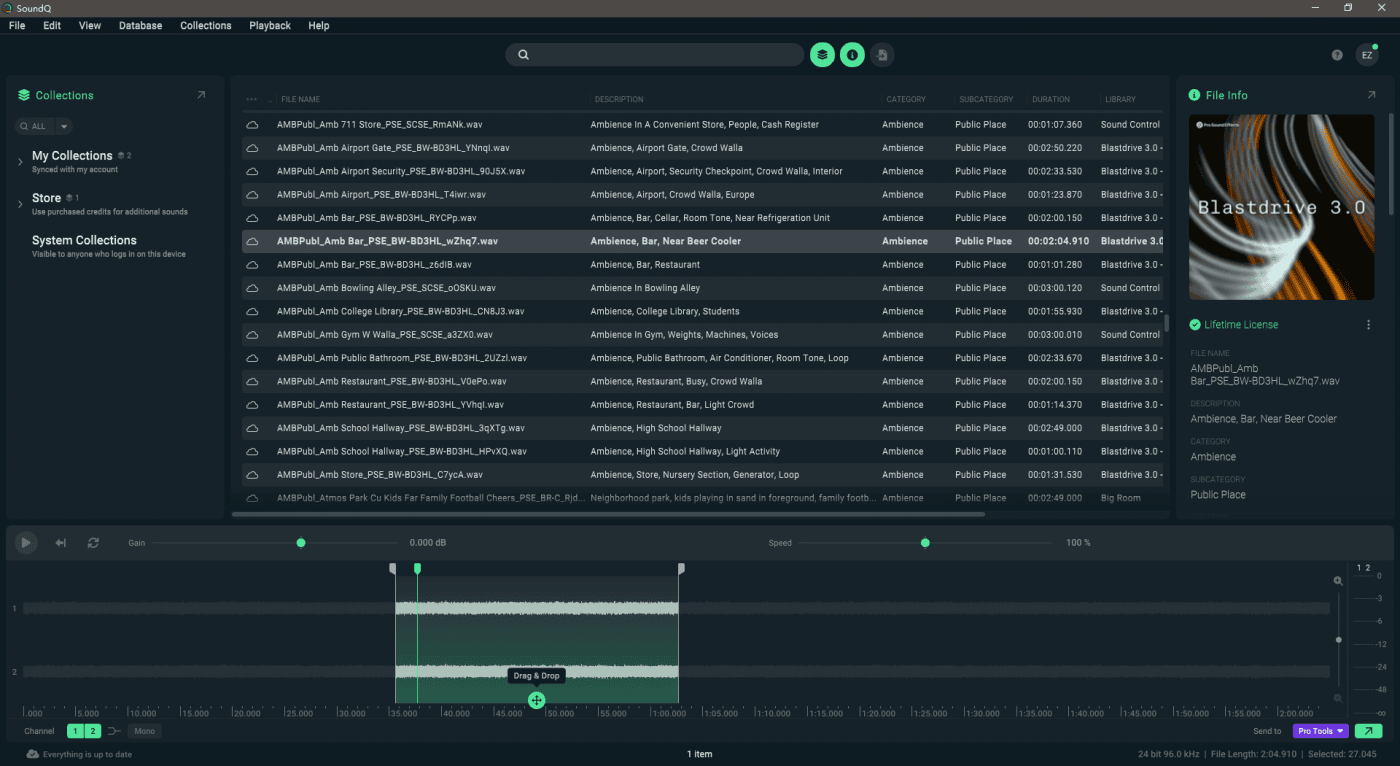Click the return to start icon
The image size is (1400, 766).
tap(60, 543)
